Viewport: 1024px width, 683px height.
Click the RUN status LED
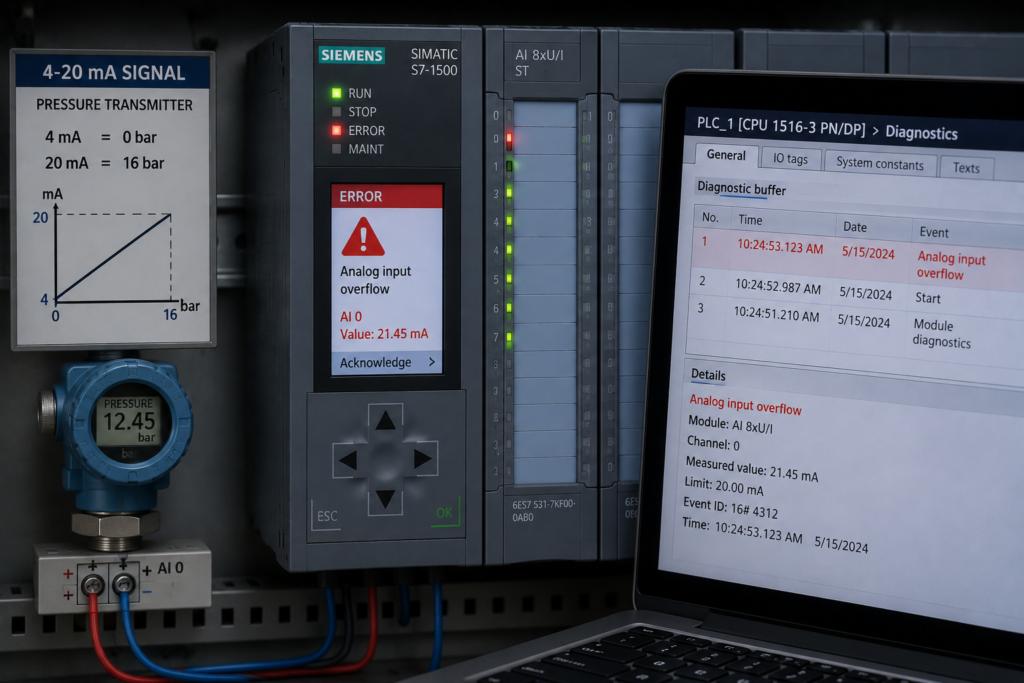coord(336,93)
